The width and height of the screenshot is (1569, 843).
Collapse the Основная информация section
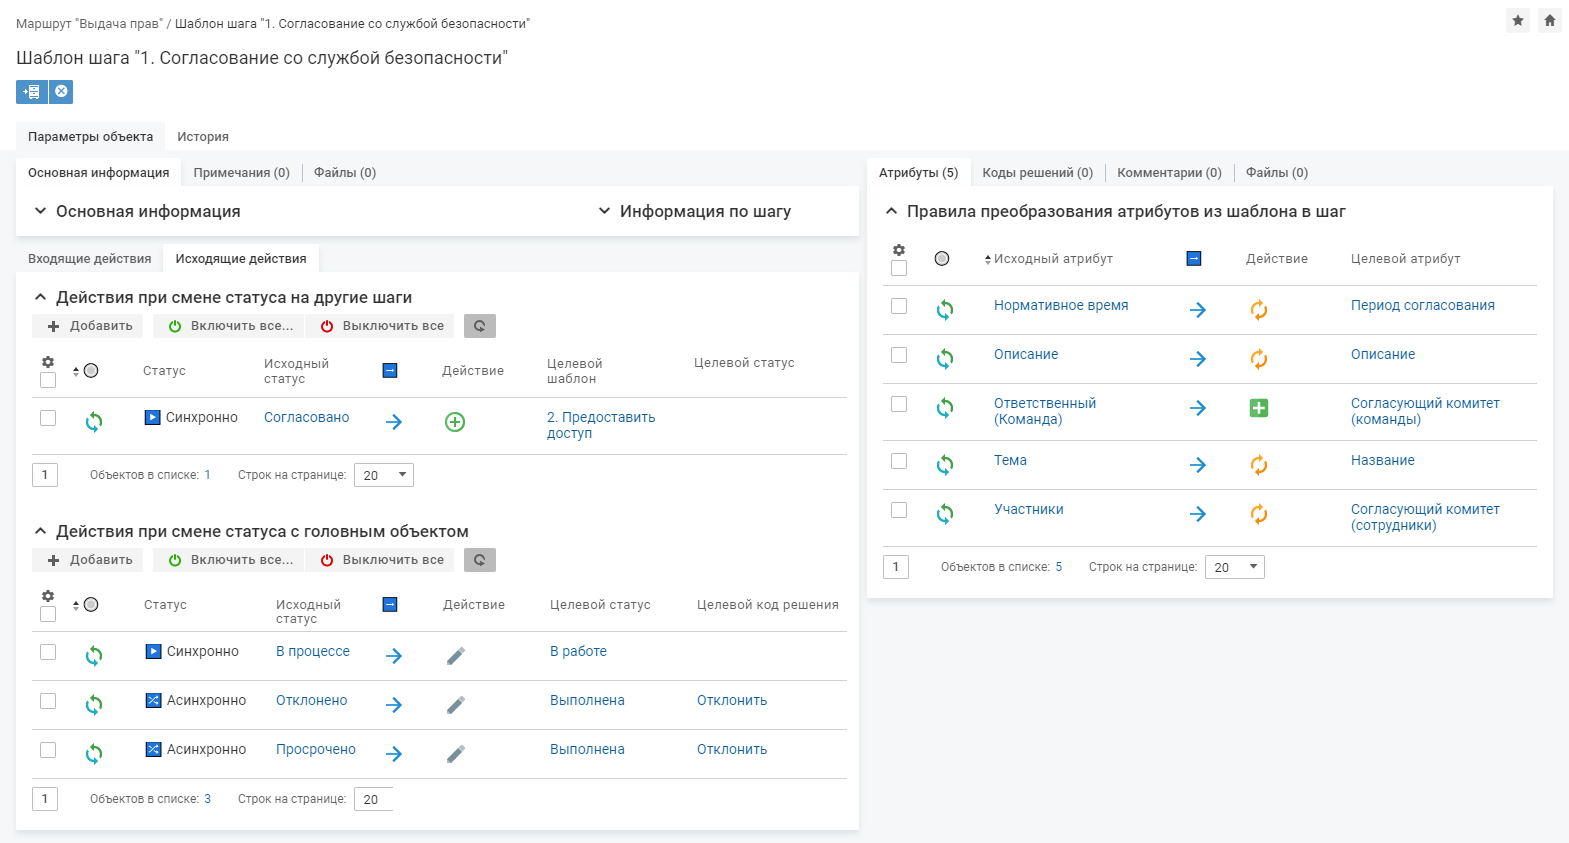pos(41,211)
